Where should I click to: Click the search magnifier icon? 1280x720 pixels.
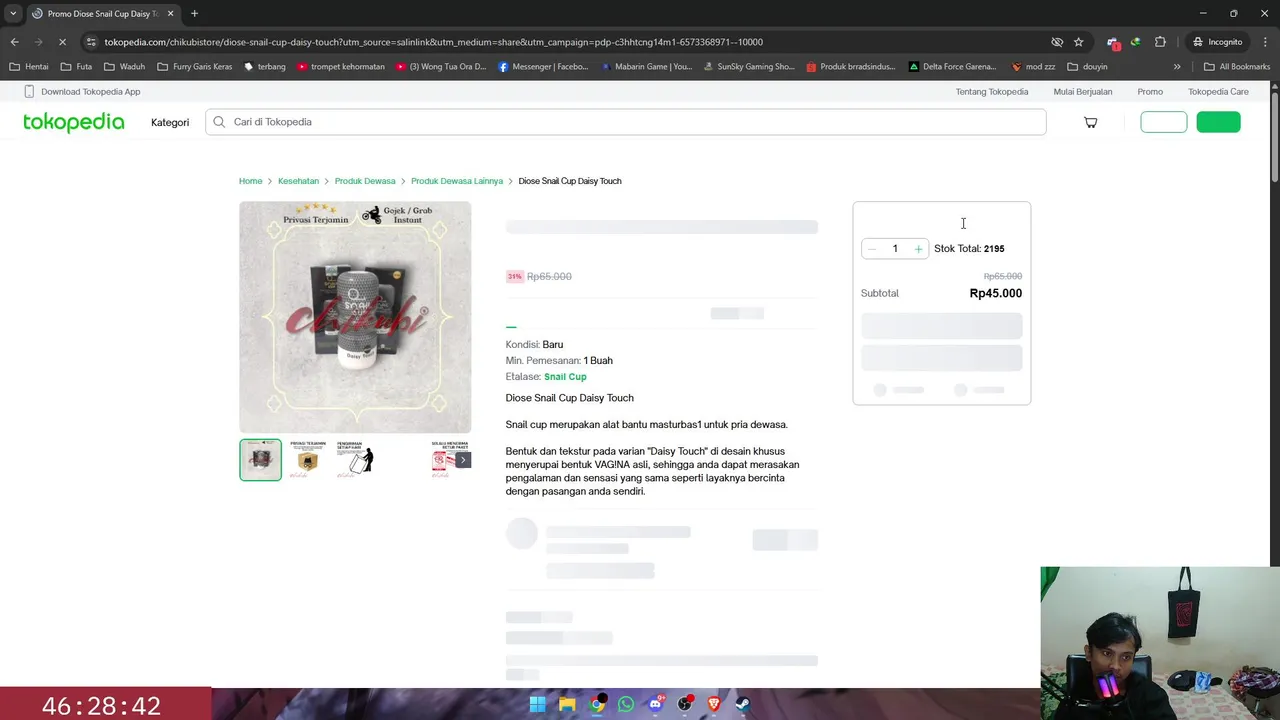219,122
